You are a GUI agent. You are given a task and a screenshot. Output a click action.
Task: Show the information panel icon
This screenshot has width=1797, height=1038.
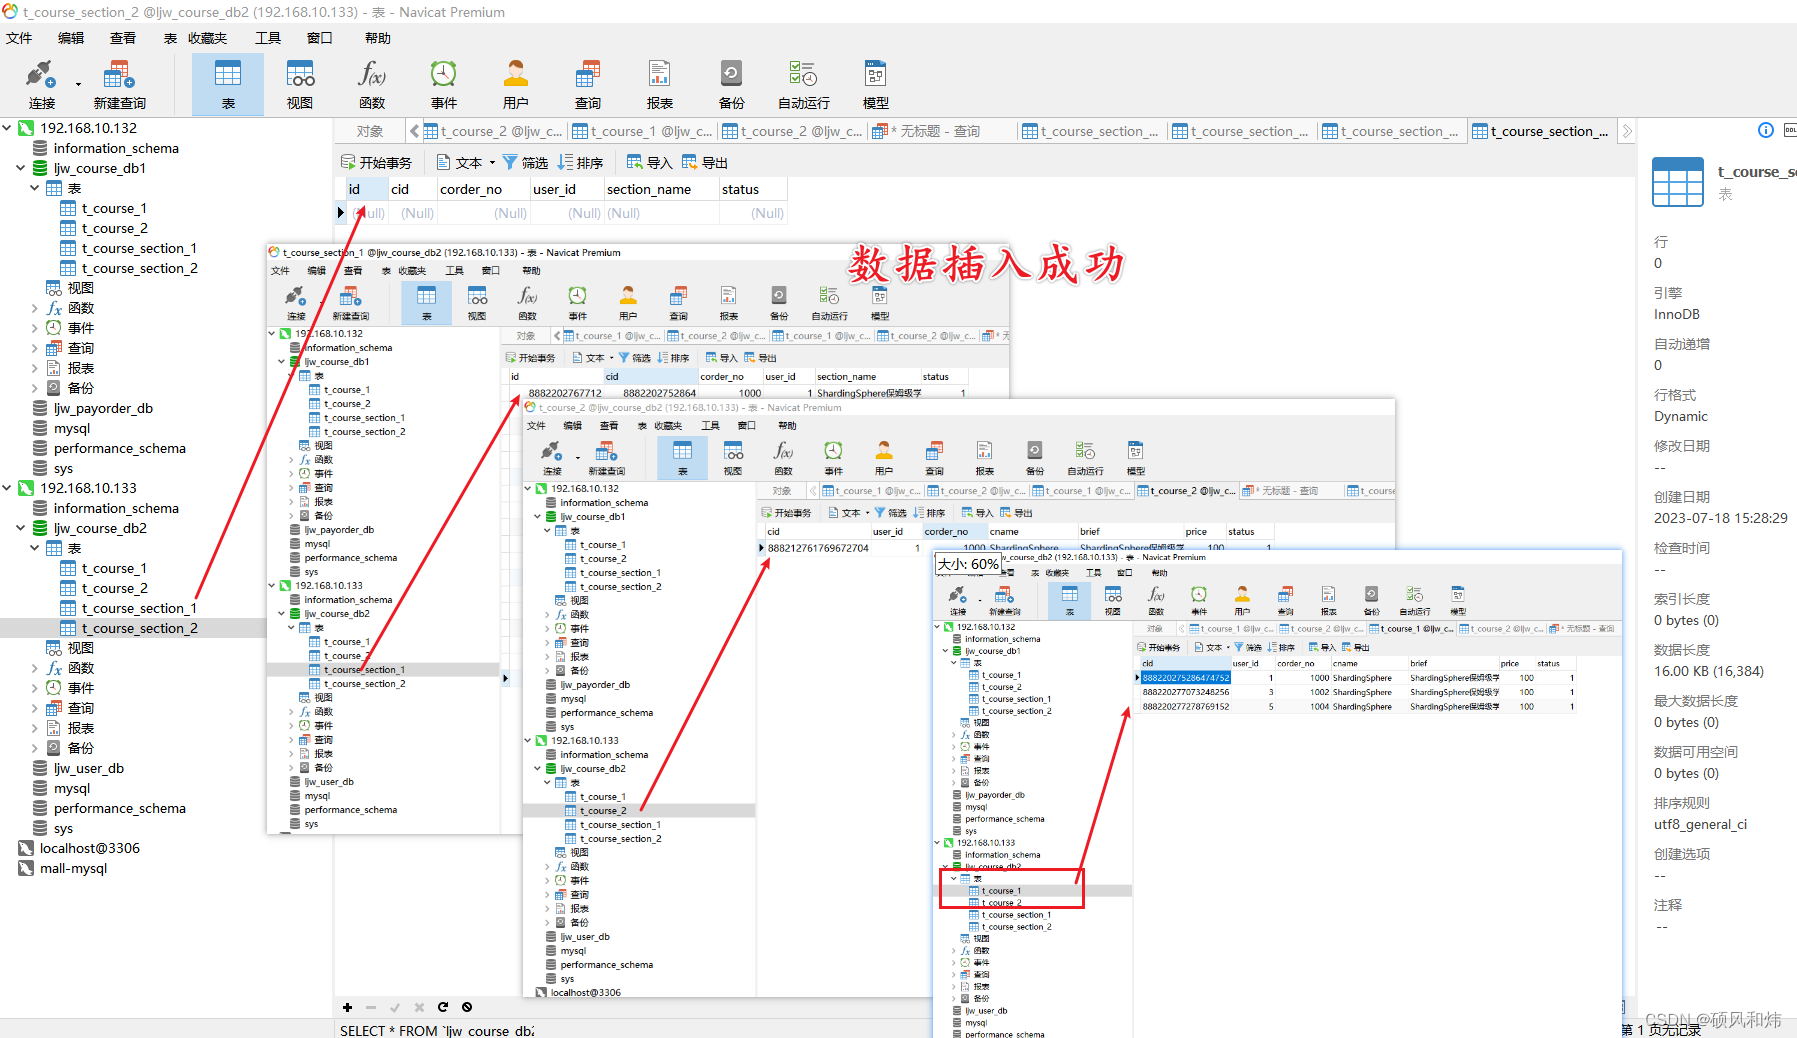tap(1766, 130)
